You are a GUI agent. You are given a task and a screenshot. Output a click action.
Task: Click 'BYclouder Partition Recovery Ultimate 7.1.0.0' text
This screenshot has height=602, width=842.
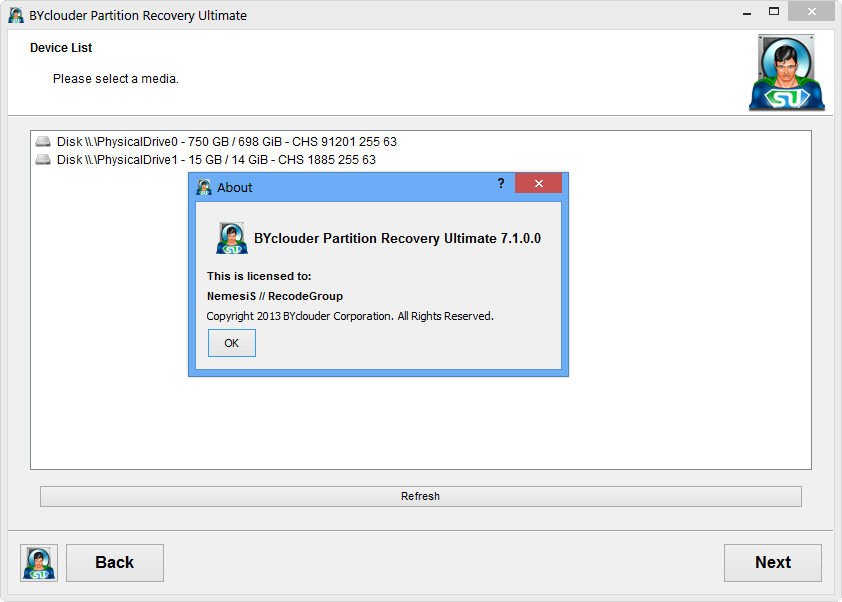point(397,238)
